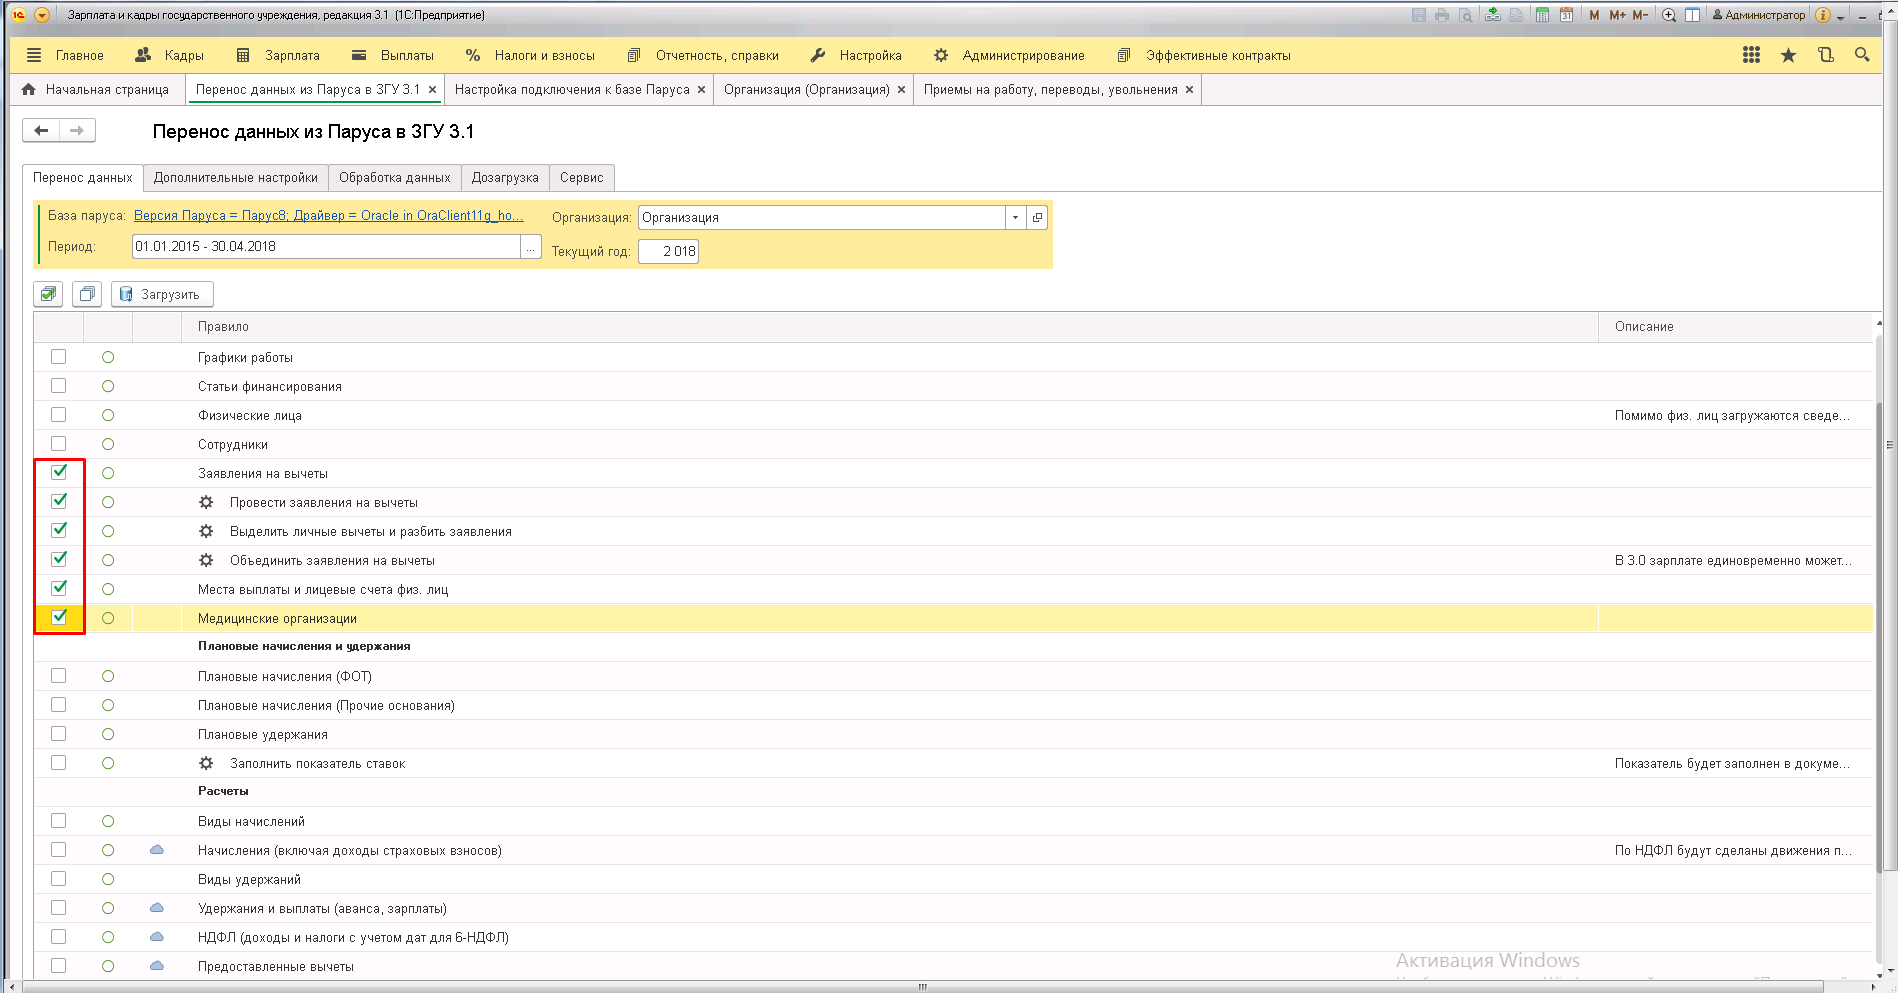Click the uncheck-all rules icon button
Viewport: 1898px width, 993px height.
[x=87, y=294]
